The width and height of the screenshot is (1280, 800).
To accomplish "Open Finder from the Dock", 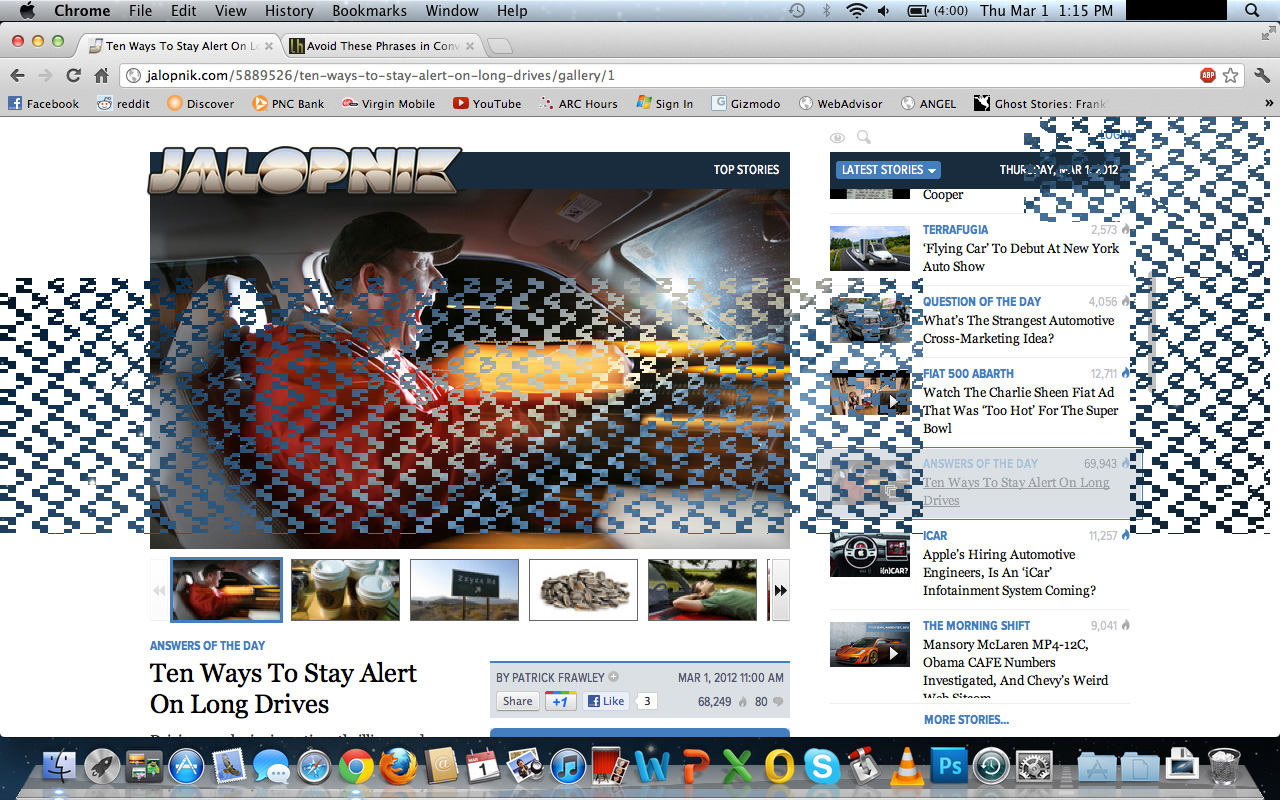I will pyautogui.click(x=60, y=767).
